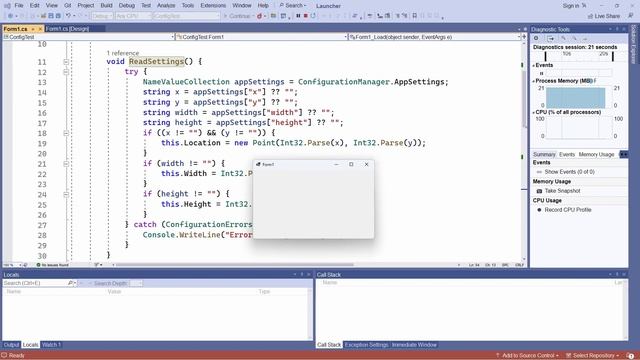Click the editor horizontal scrollbar
Viewport: 640px width, 360px height.
(x=235, y=265)
